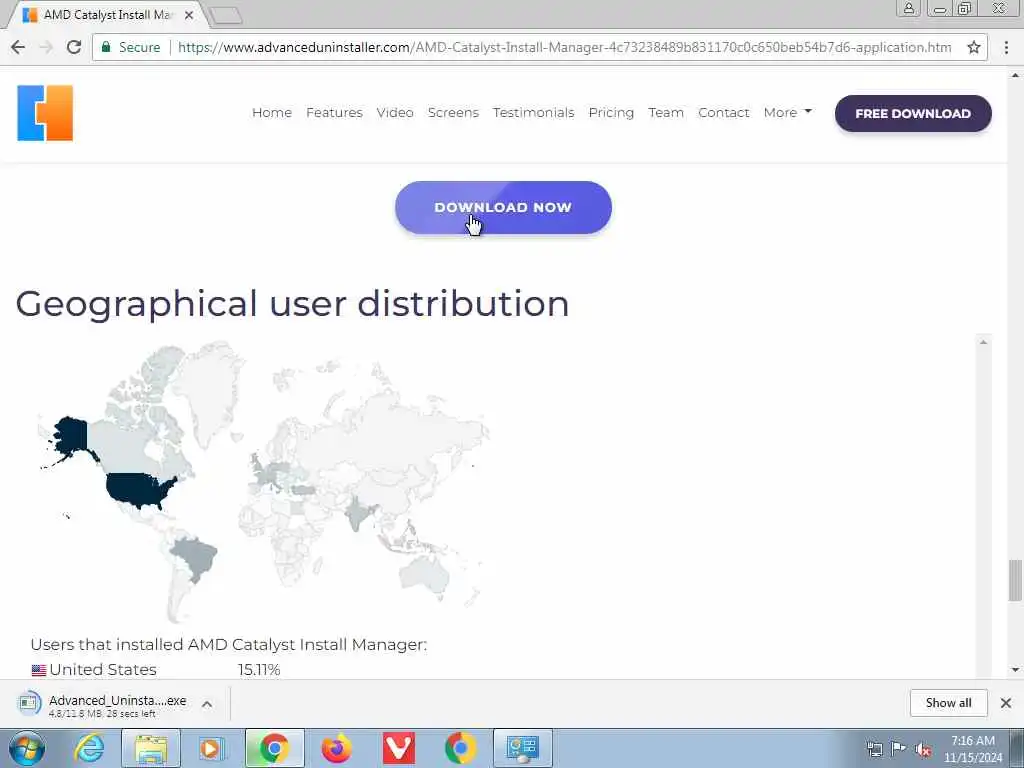Open the Windows Start menu
This screenshot has height=768, width=1024.
27,748
